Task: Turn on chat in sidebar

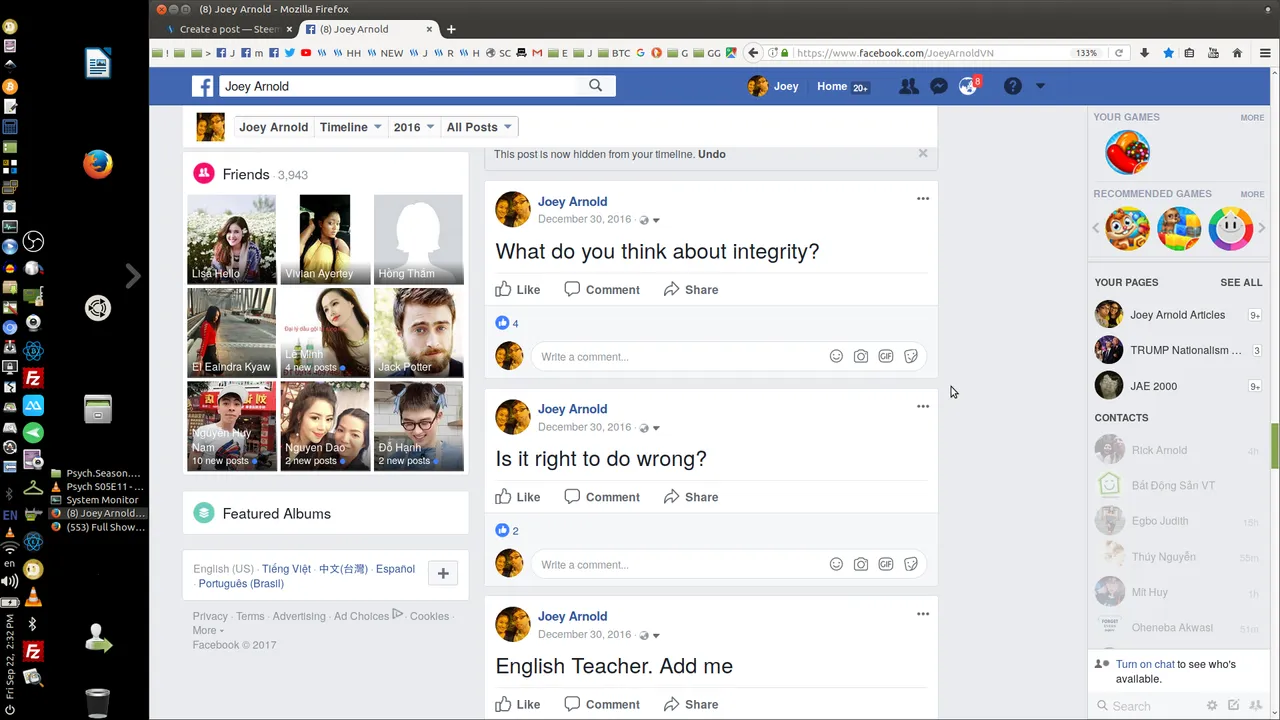Action: 1145,664
